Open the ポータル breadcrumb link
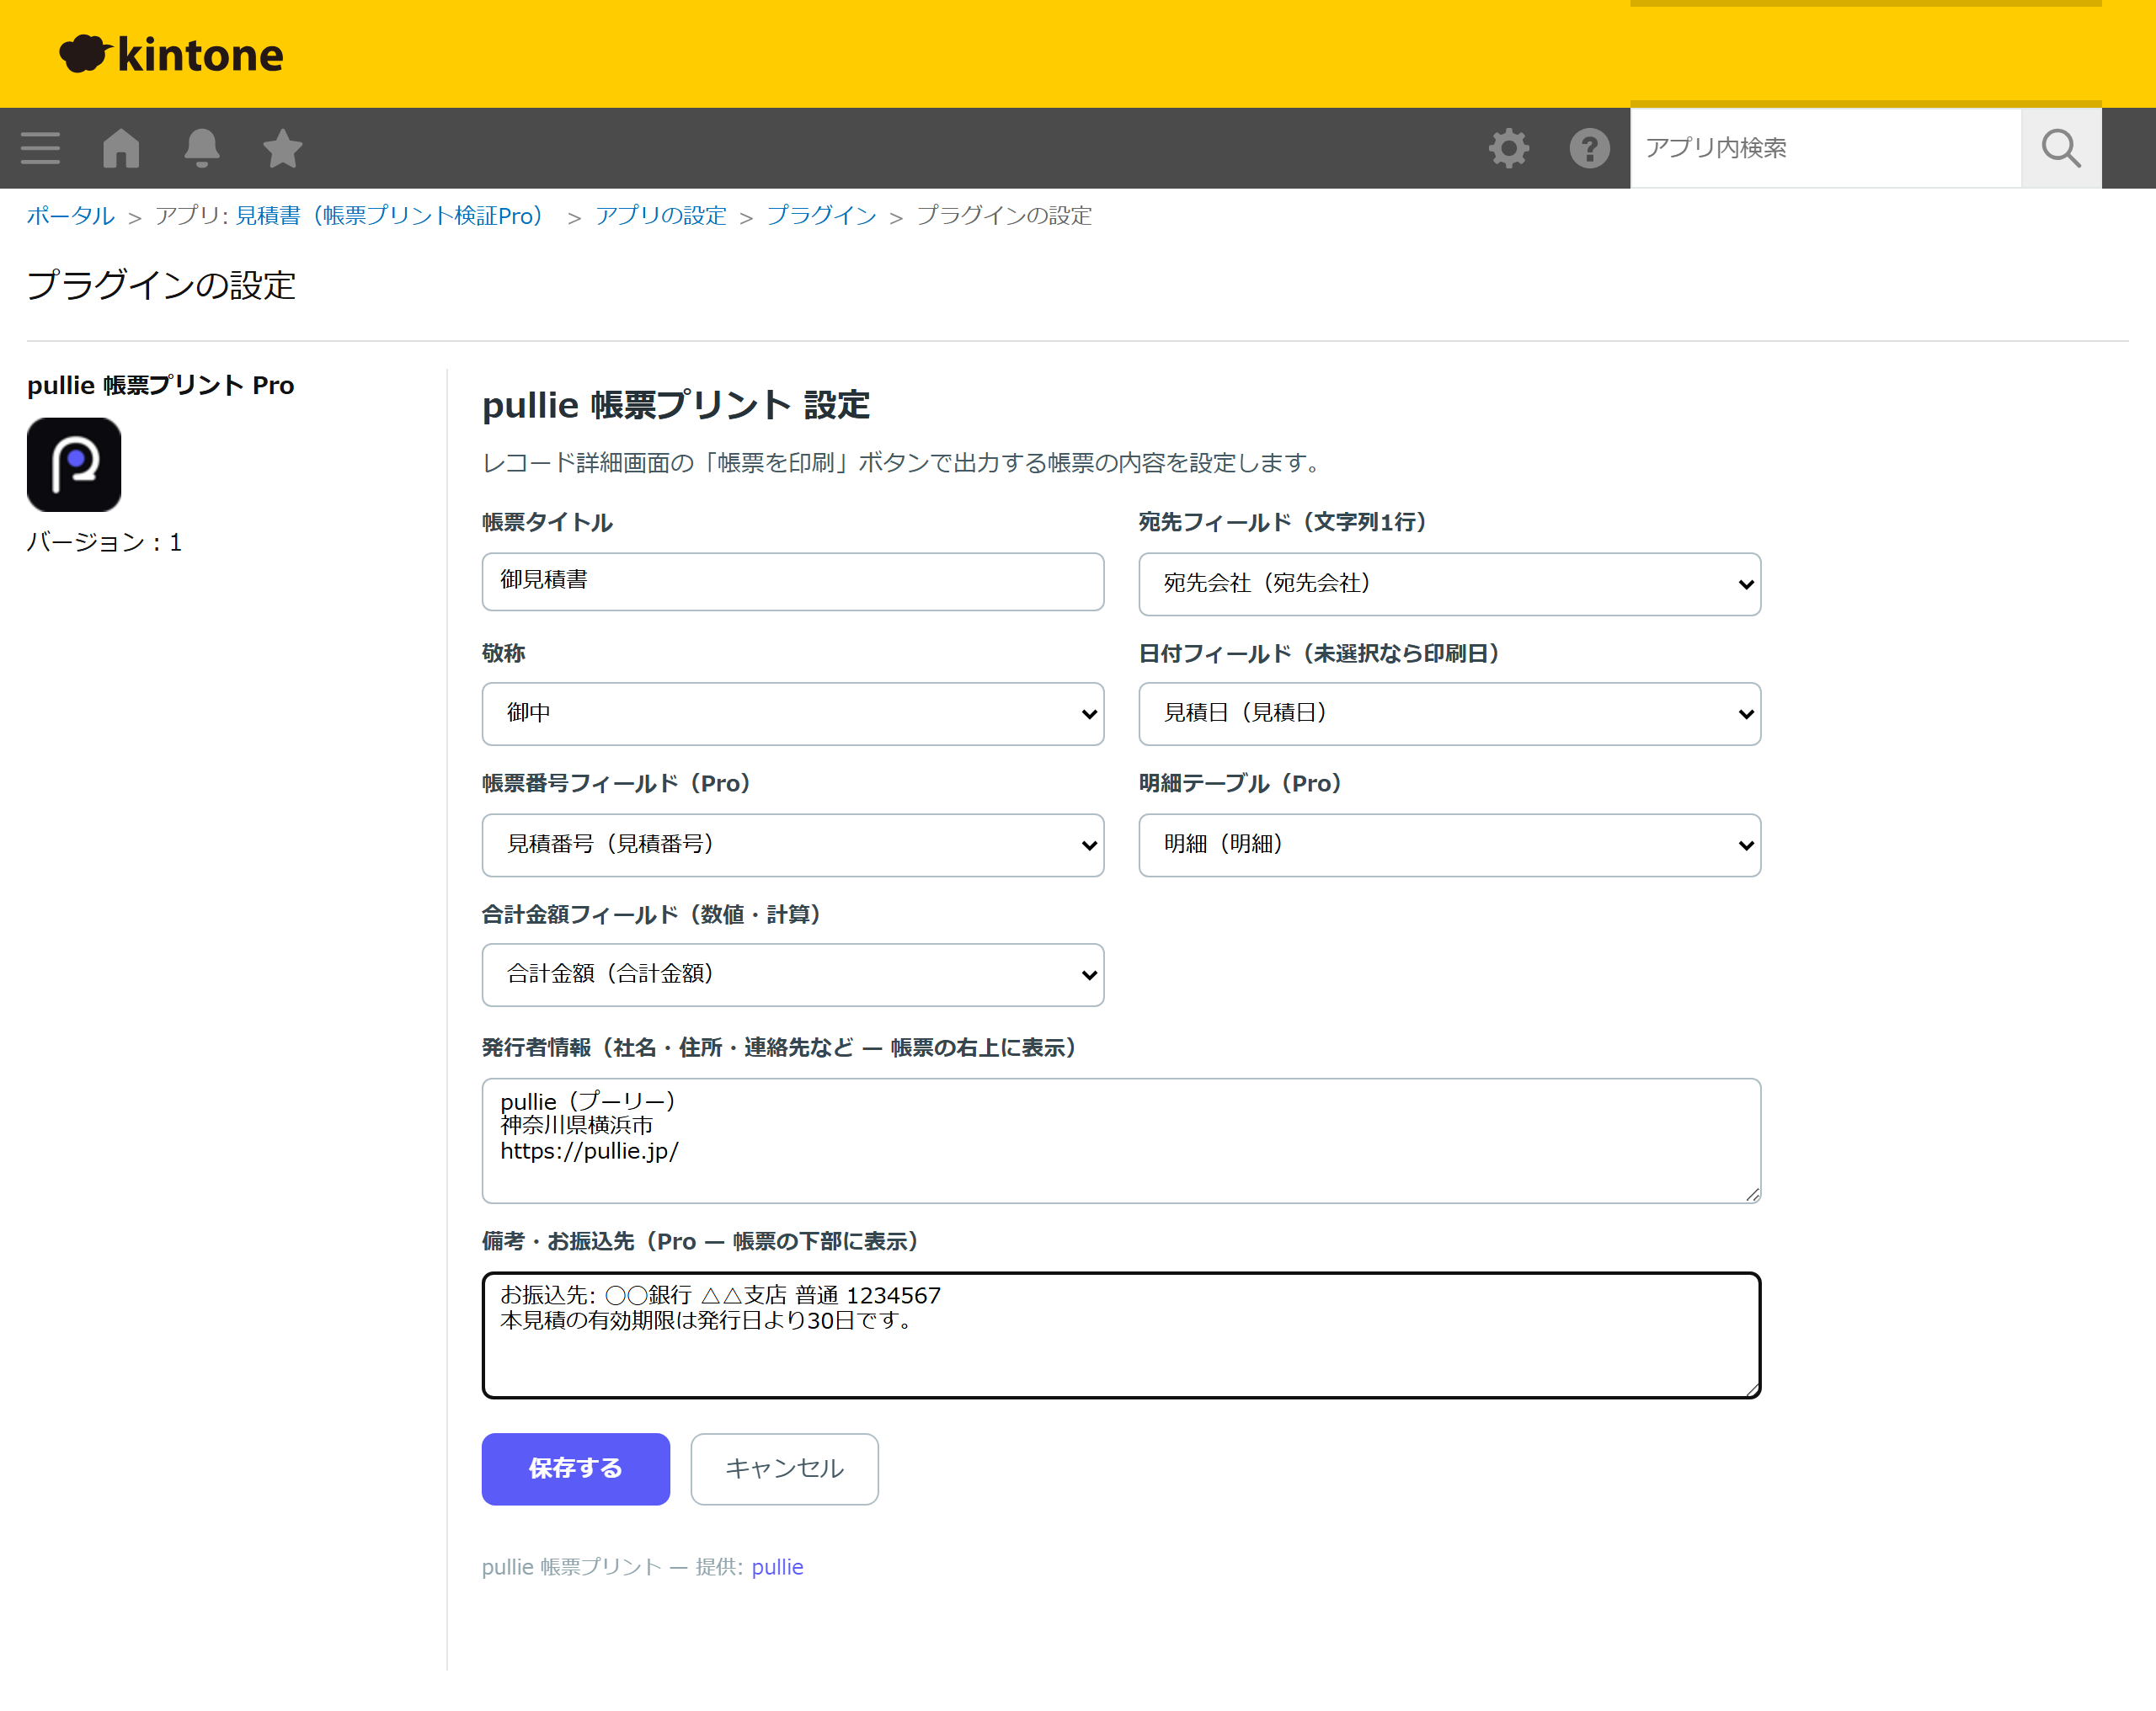The height and width of the screenshot is (1711, 2156). tap(70, 216)
